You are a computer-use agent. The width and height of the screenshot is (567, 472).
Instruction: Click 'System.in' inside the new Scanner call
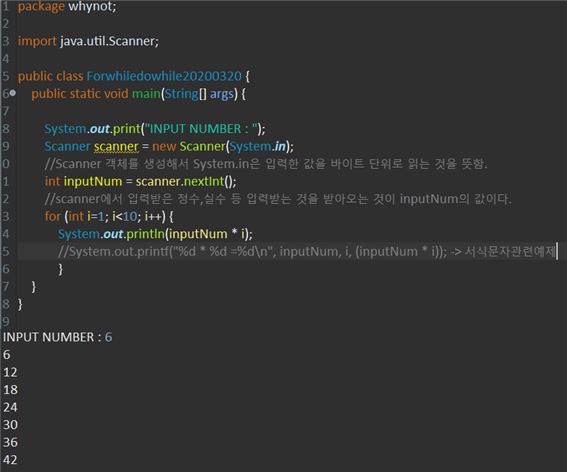click(x=257, y=146)
